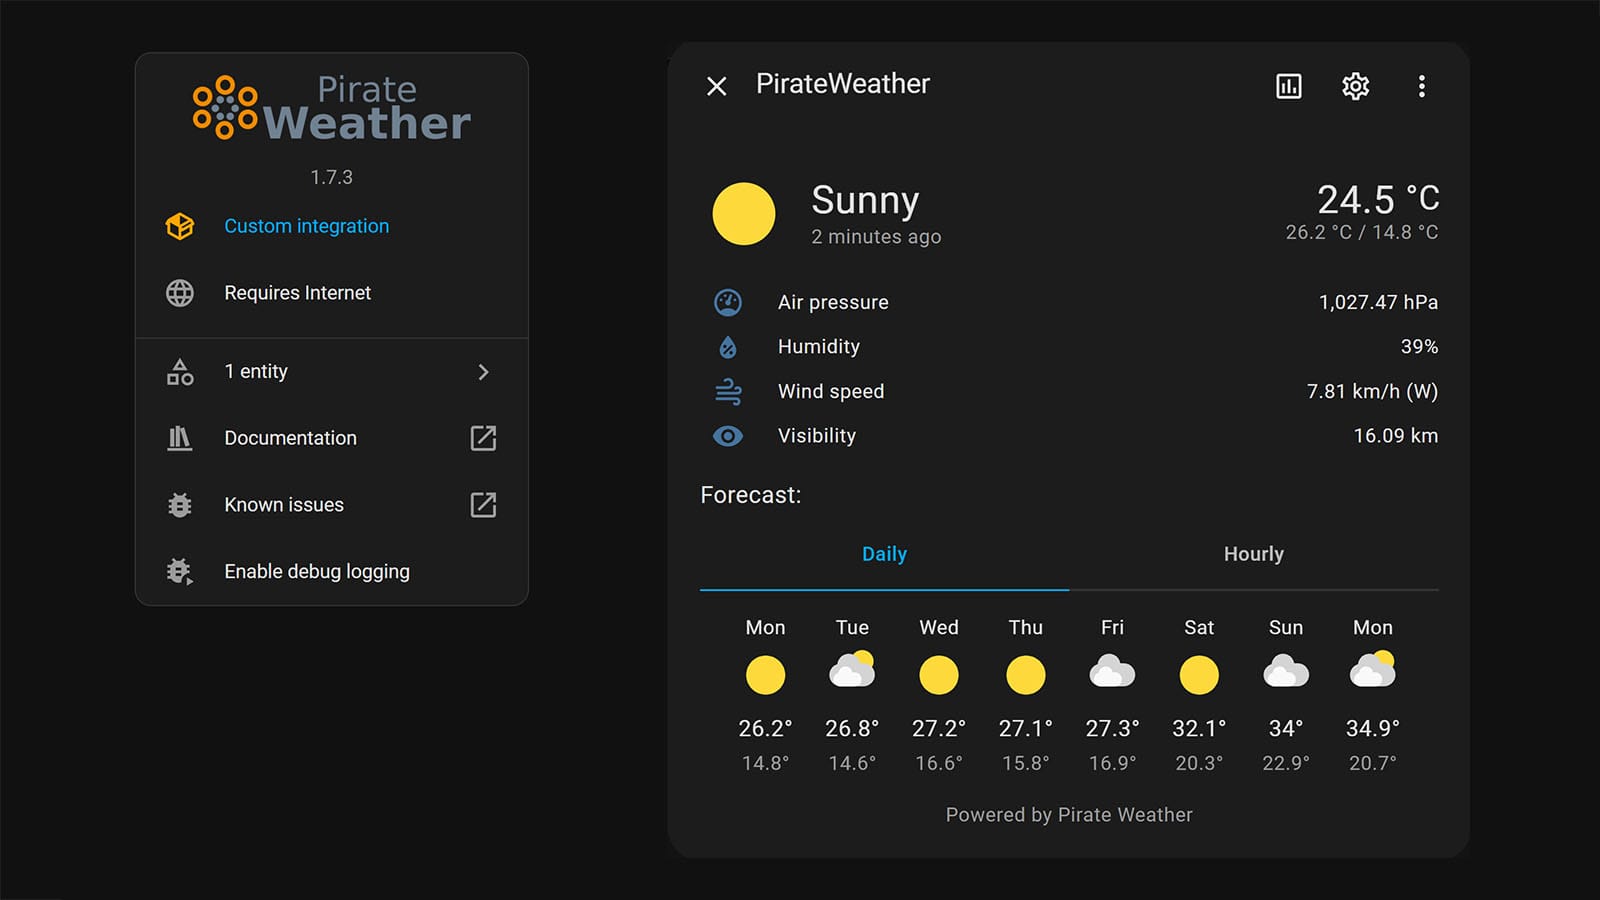Close the PirateWeather dialog
The width and height of the screenshot is (1600, 900).
[x=716, y=87]
